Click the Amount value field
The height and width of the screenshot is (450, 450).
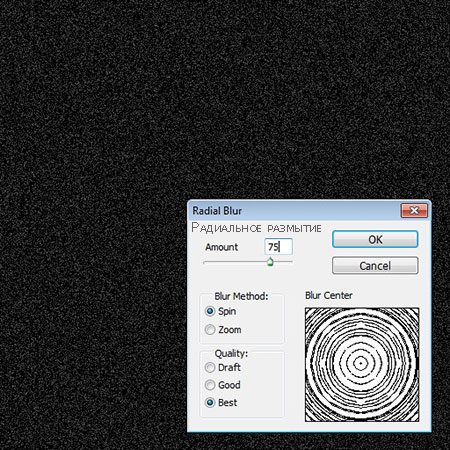point(278,247)
